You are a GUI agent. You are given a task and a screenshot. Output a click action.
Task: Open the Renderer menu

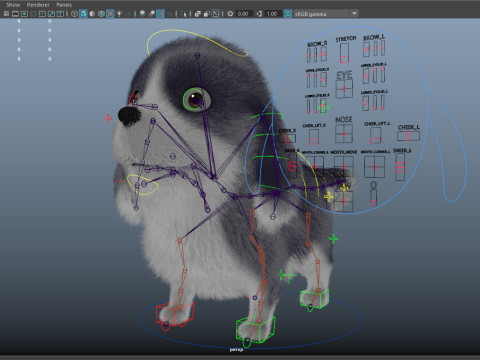point(38,5)
